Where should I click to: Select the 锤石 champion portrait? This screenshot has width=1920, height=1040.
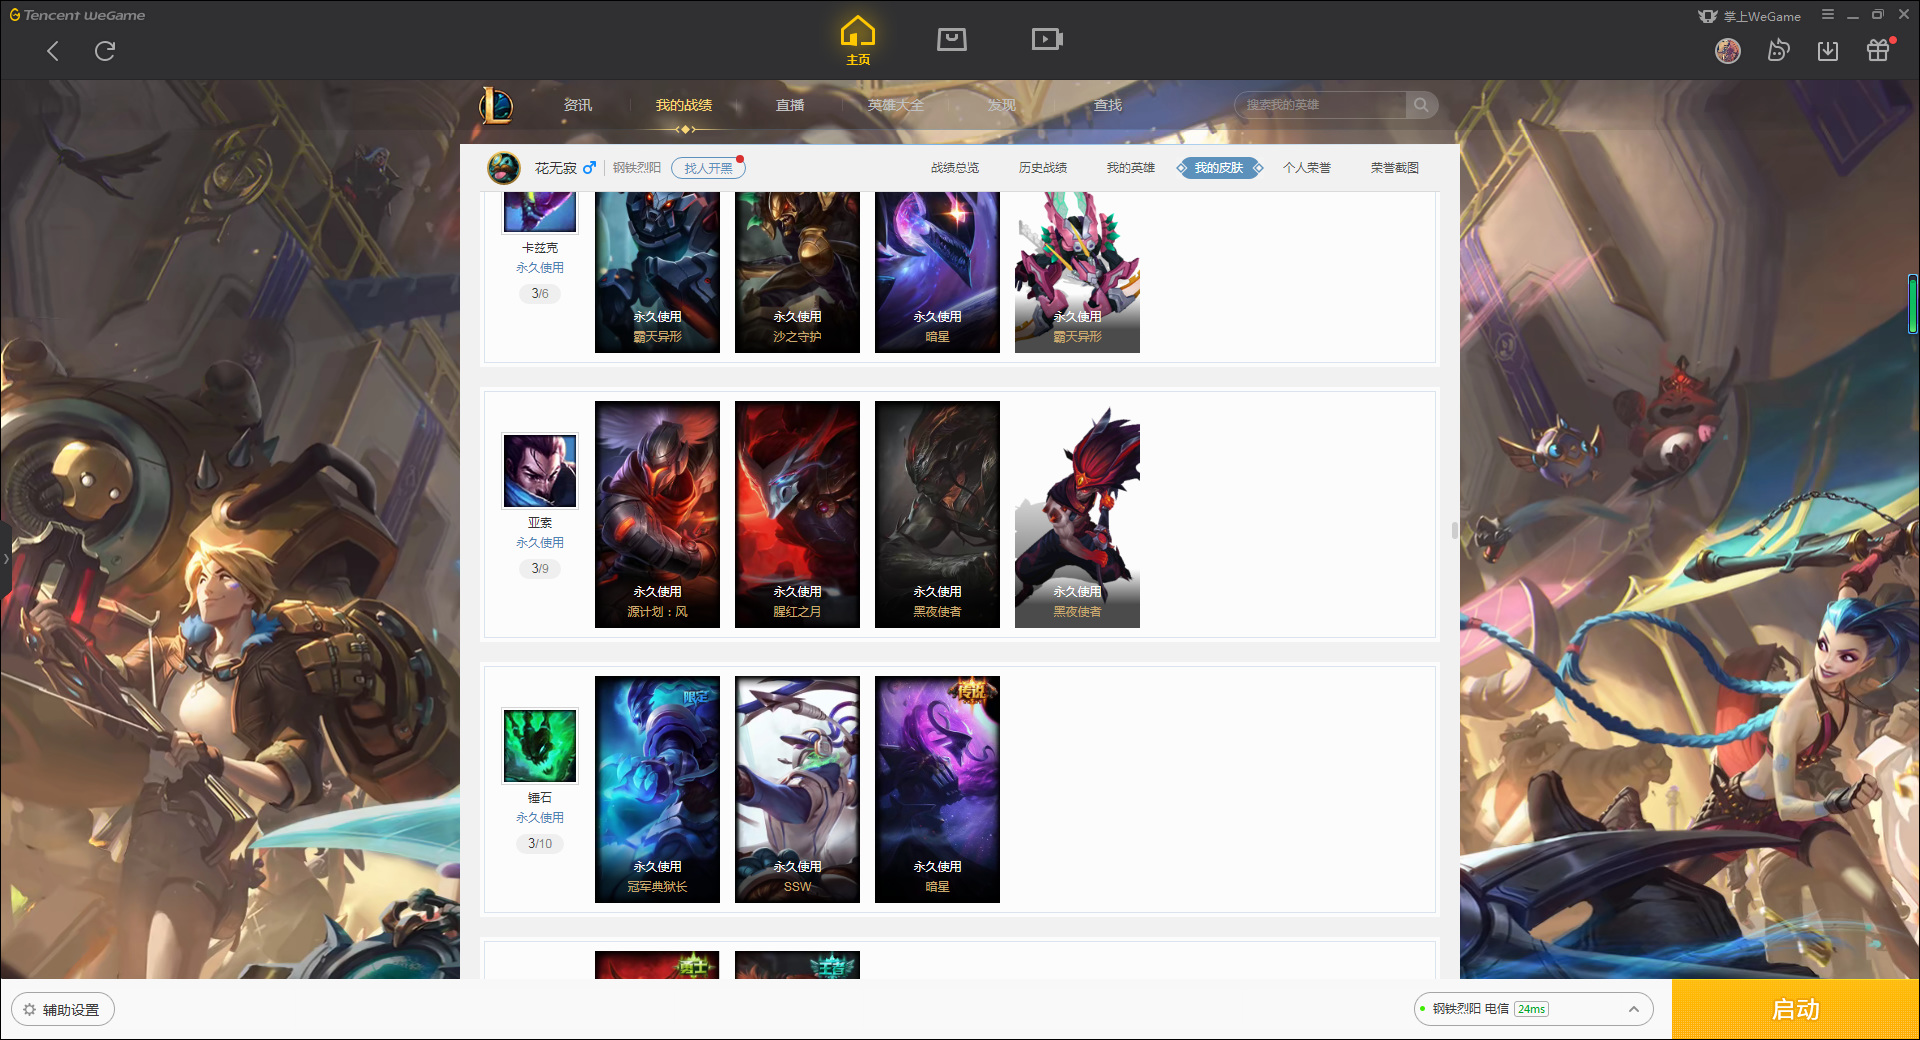pos(540,746)
